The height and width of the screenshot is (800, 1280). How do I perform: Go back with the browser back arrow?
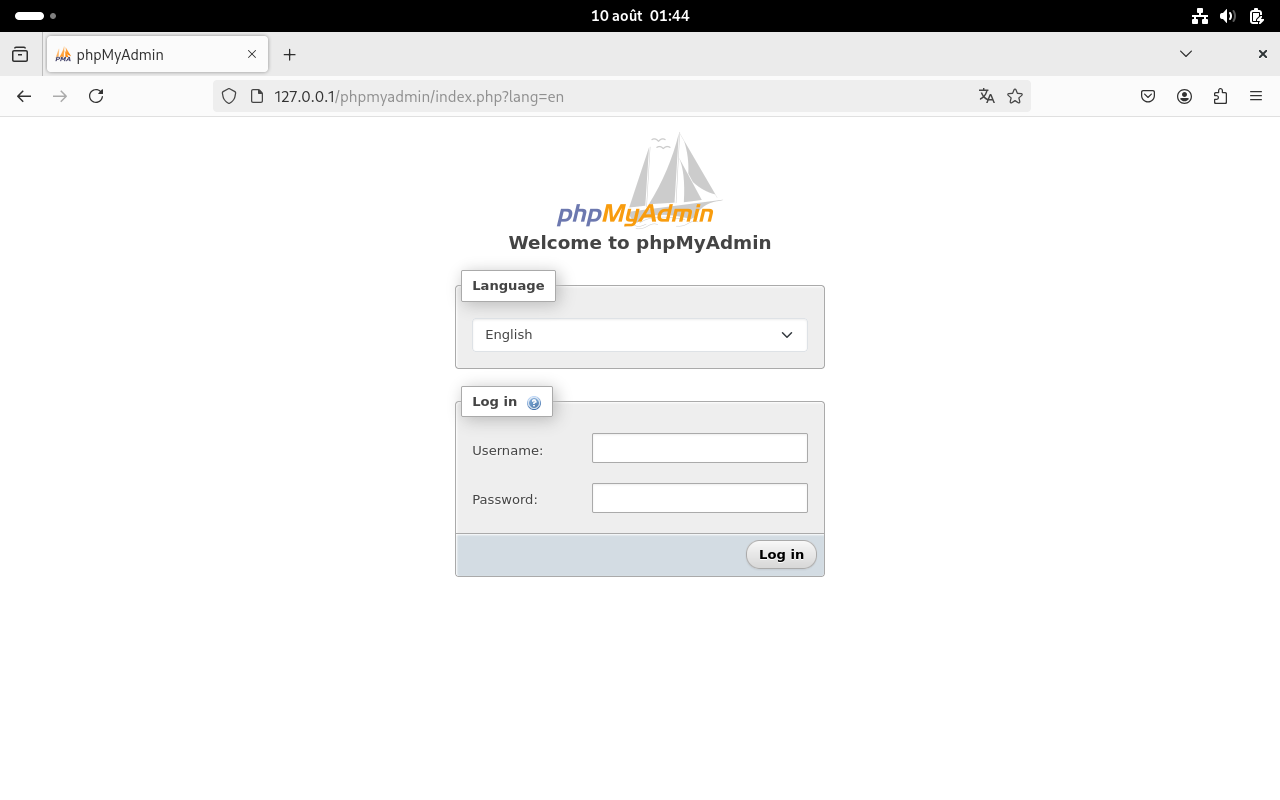[x=24, y=96]
